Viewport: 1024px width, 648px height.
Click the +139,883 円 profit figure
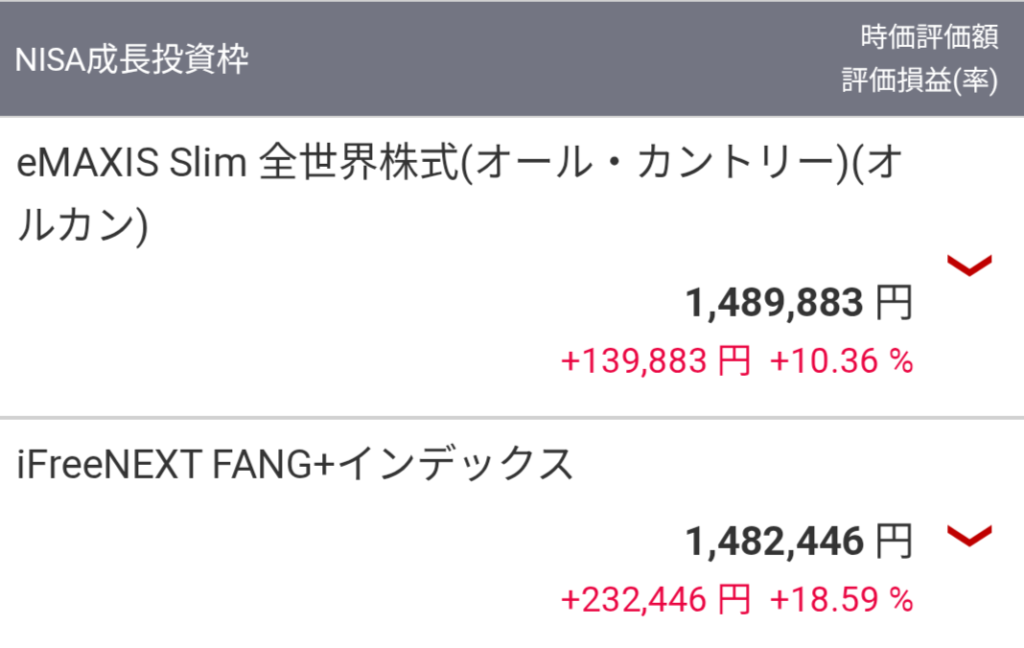tap(656, 361)
